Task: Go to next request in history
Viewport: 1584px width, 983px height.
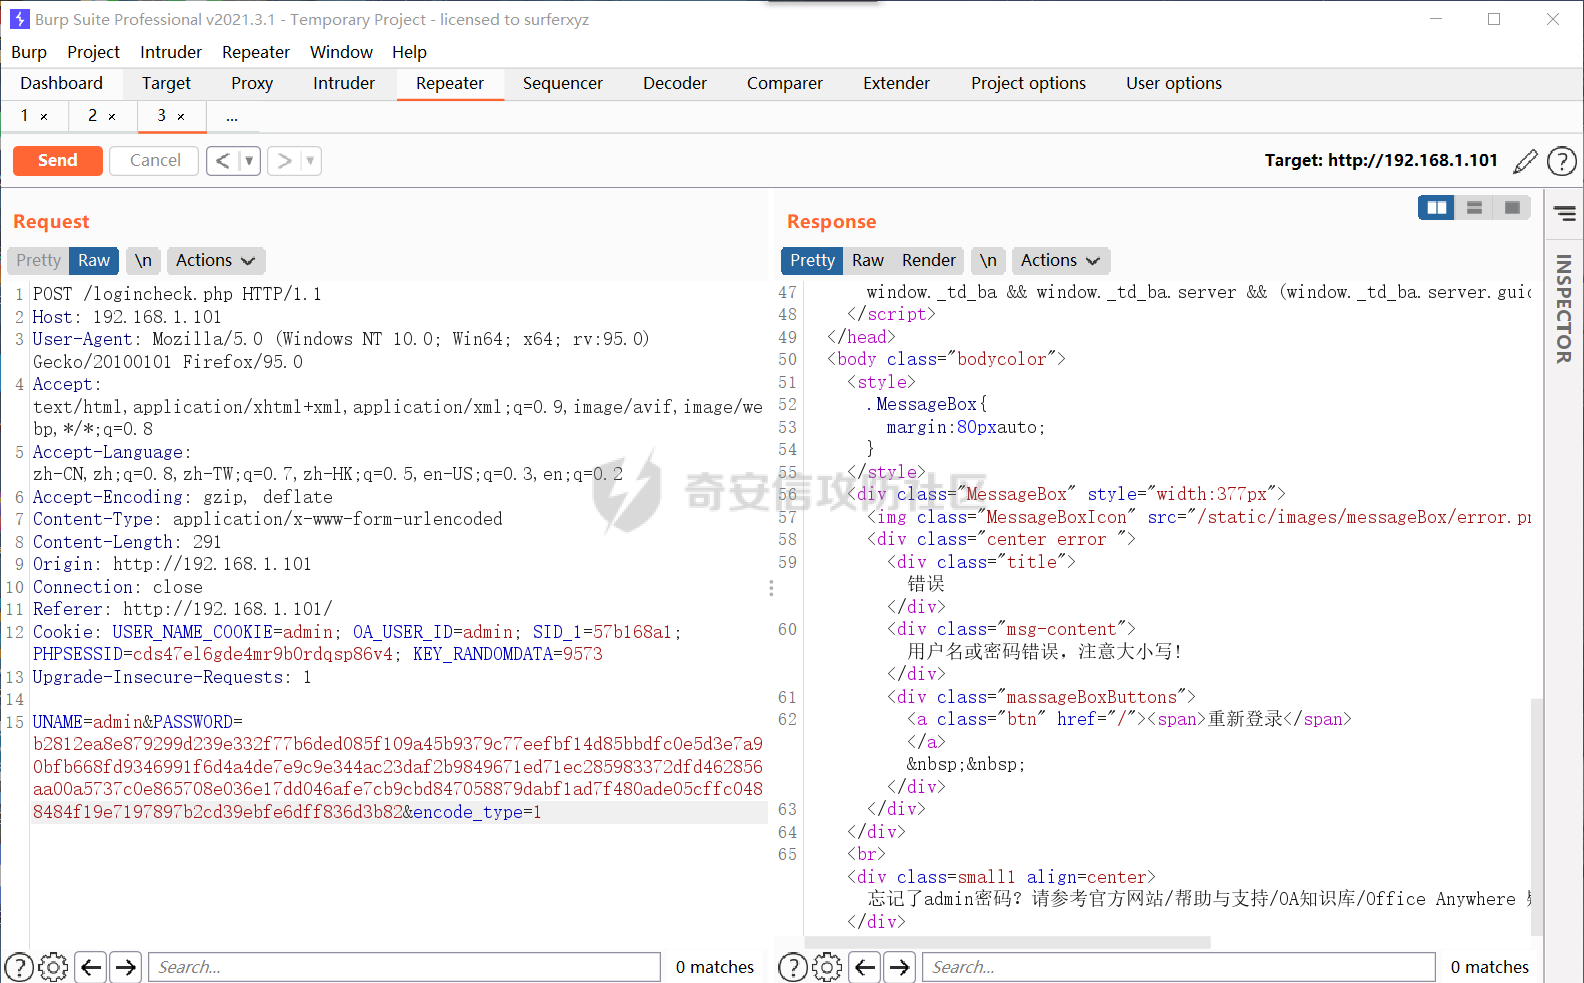Action: (284, 160)
